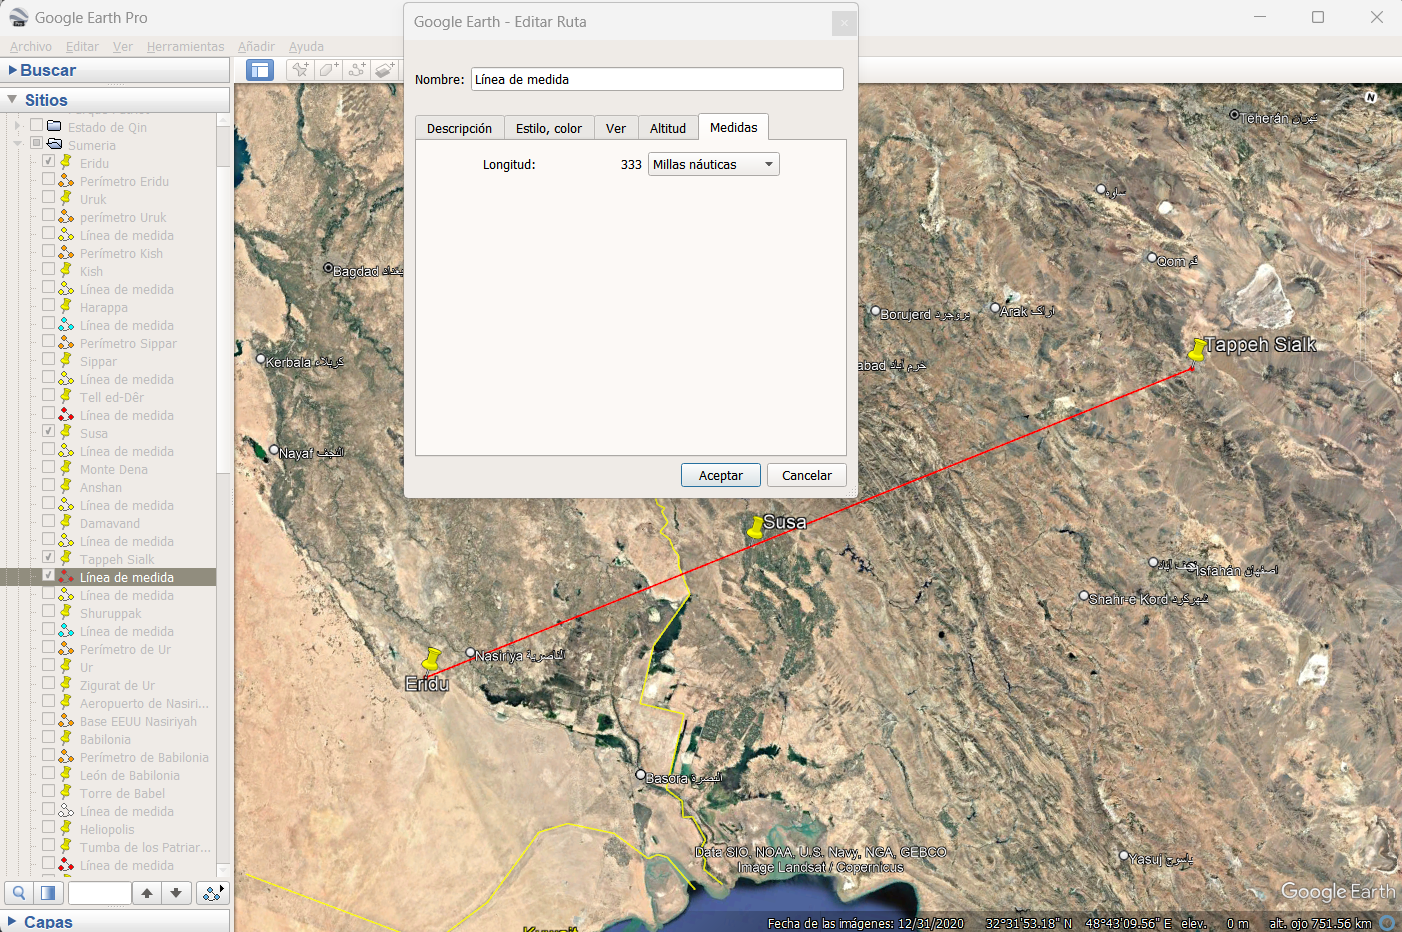Click the Eridu pushpin on the map
Image resolution: width=1402 pixels, height=932 pixels.
coord(431,659)
